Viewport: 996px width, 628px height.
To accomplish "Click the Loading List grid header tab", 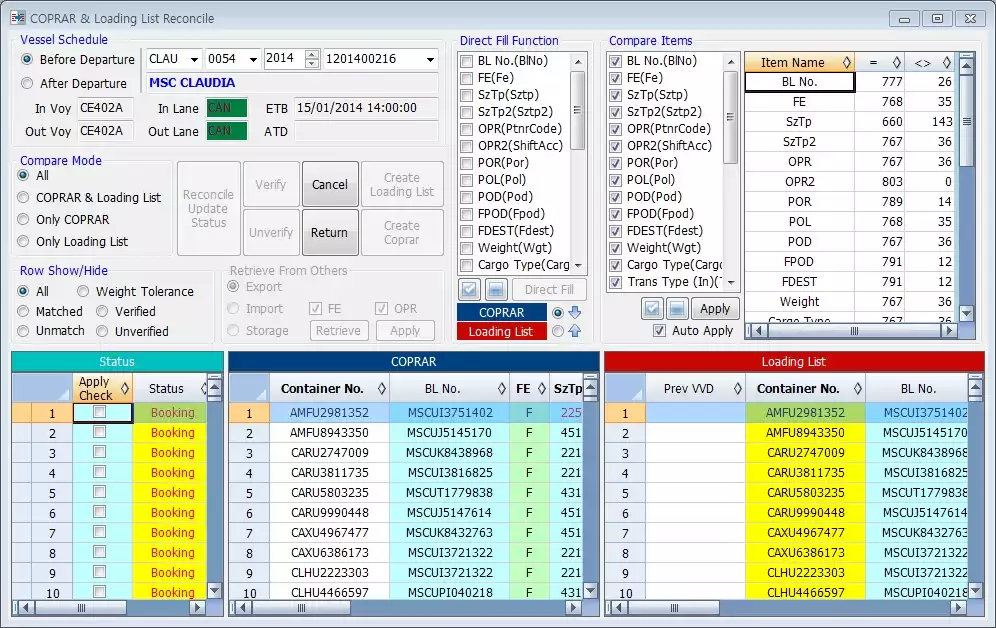I will coord(794,361).
